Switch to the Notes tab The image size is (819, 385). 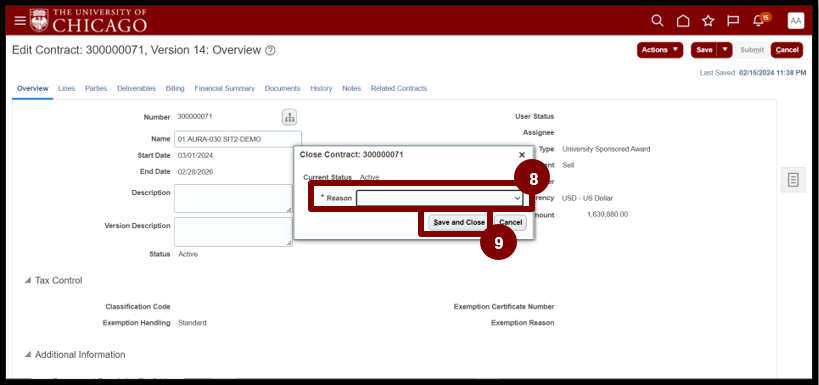(352, 89)
